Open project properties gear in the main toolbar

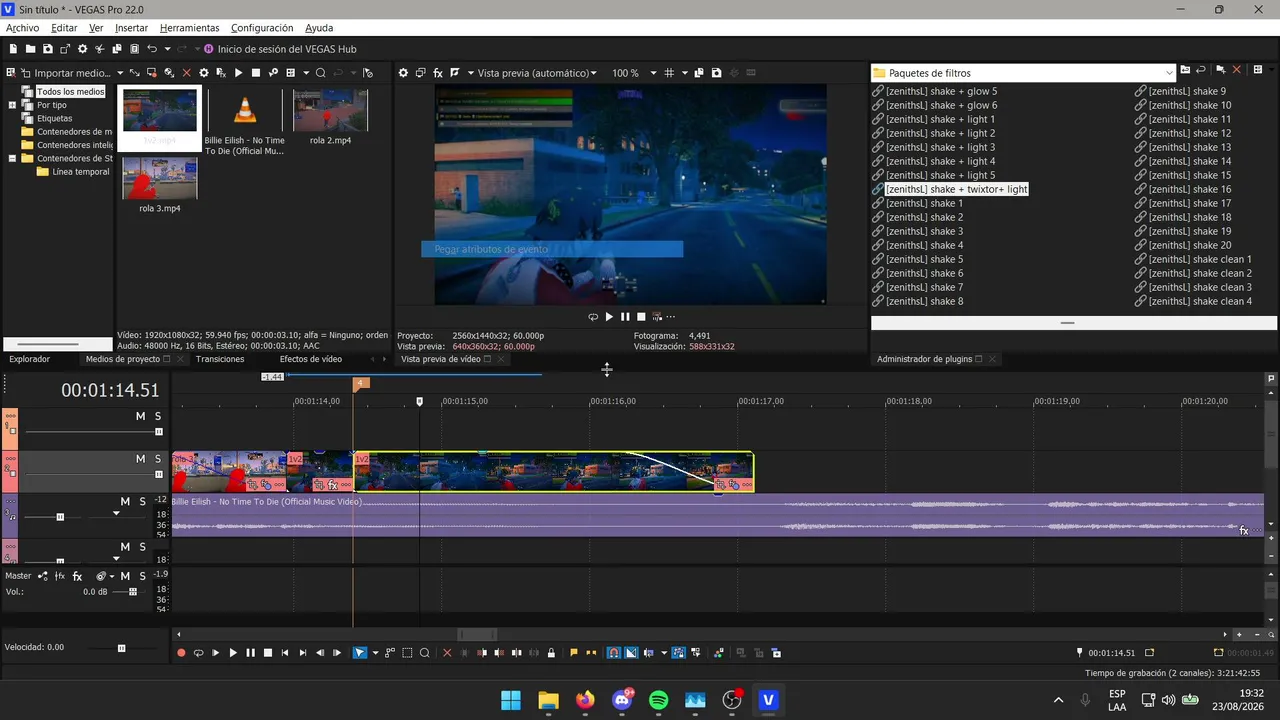pos(83,49)
